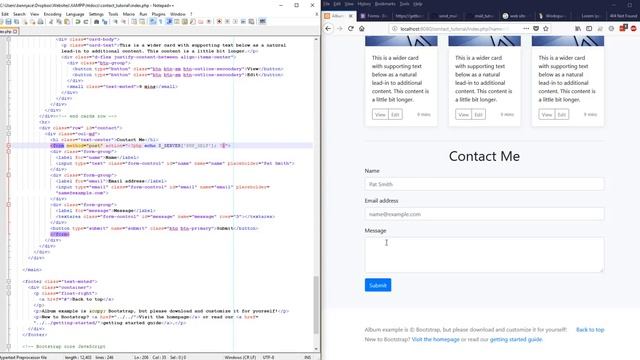Click View button on first card
The height and width of the screenshot is (360, 640).
click(380, 114)
